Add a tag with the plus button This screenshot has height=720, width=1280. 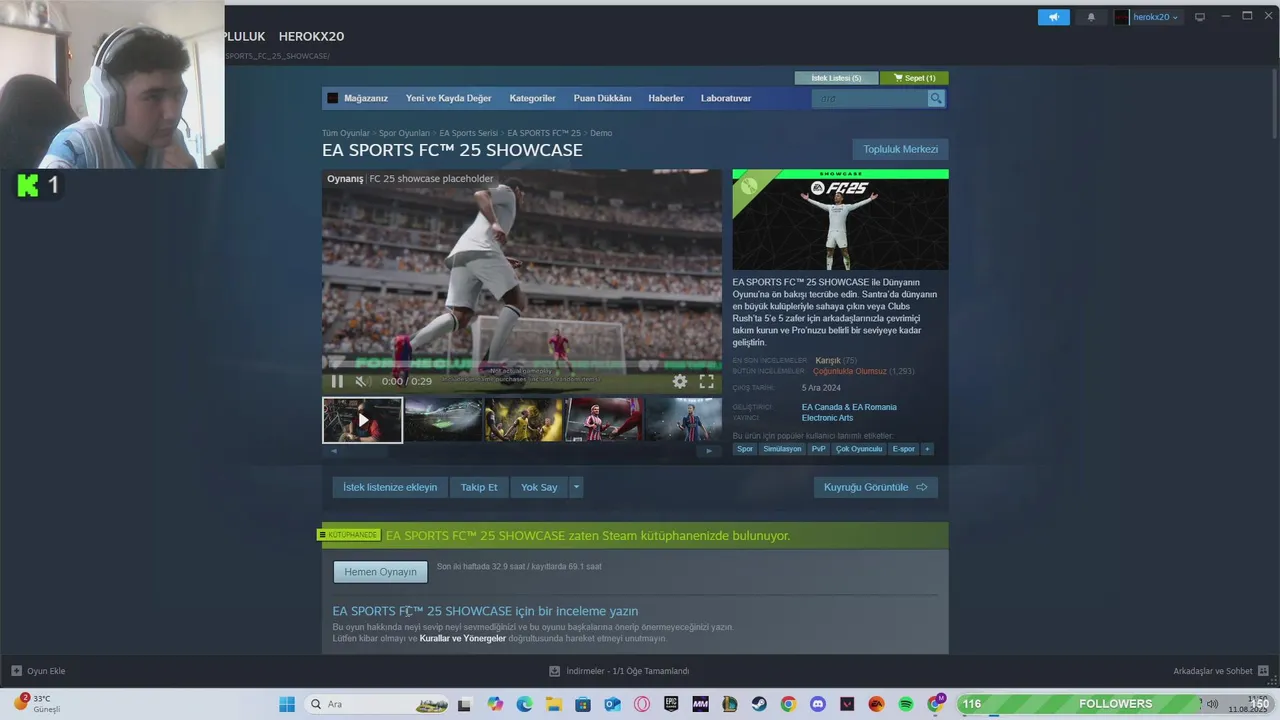(927, 449)
